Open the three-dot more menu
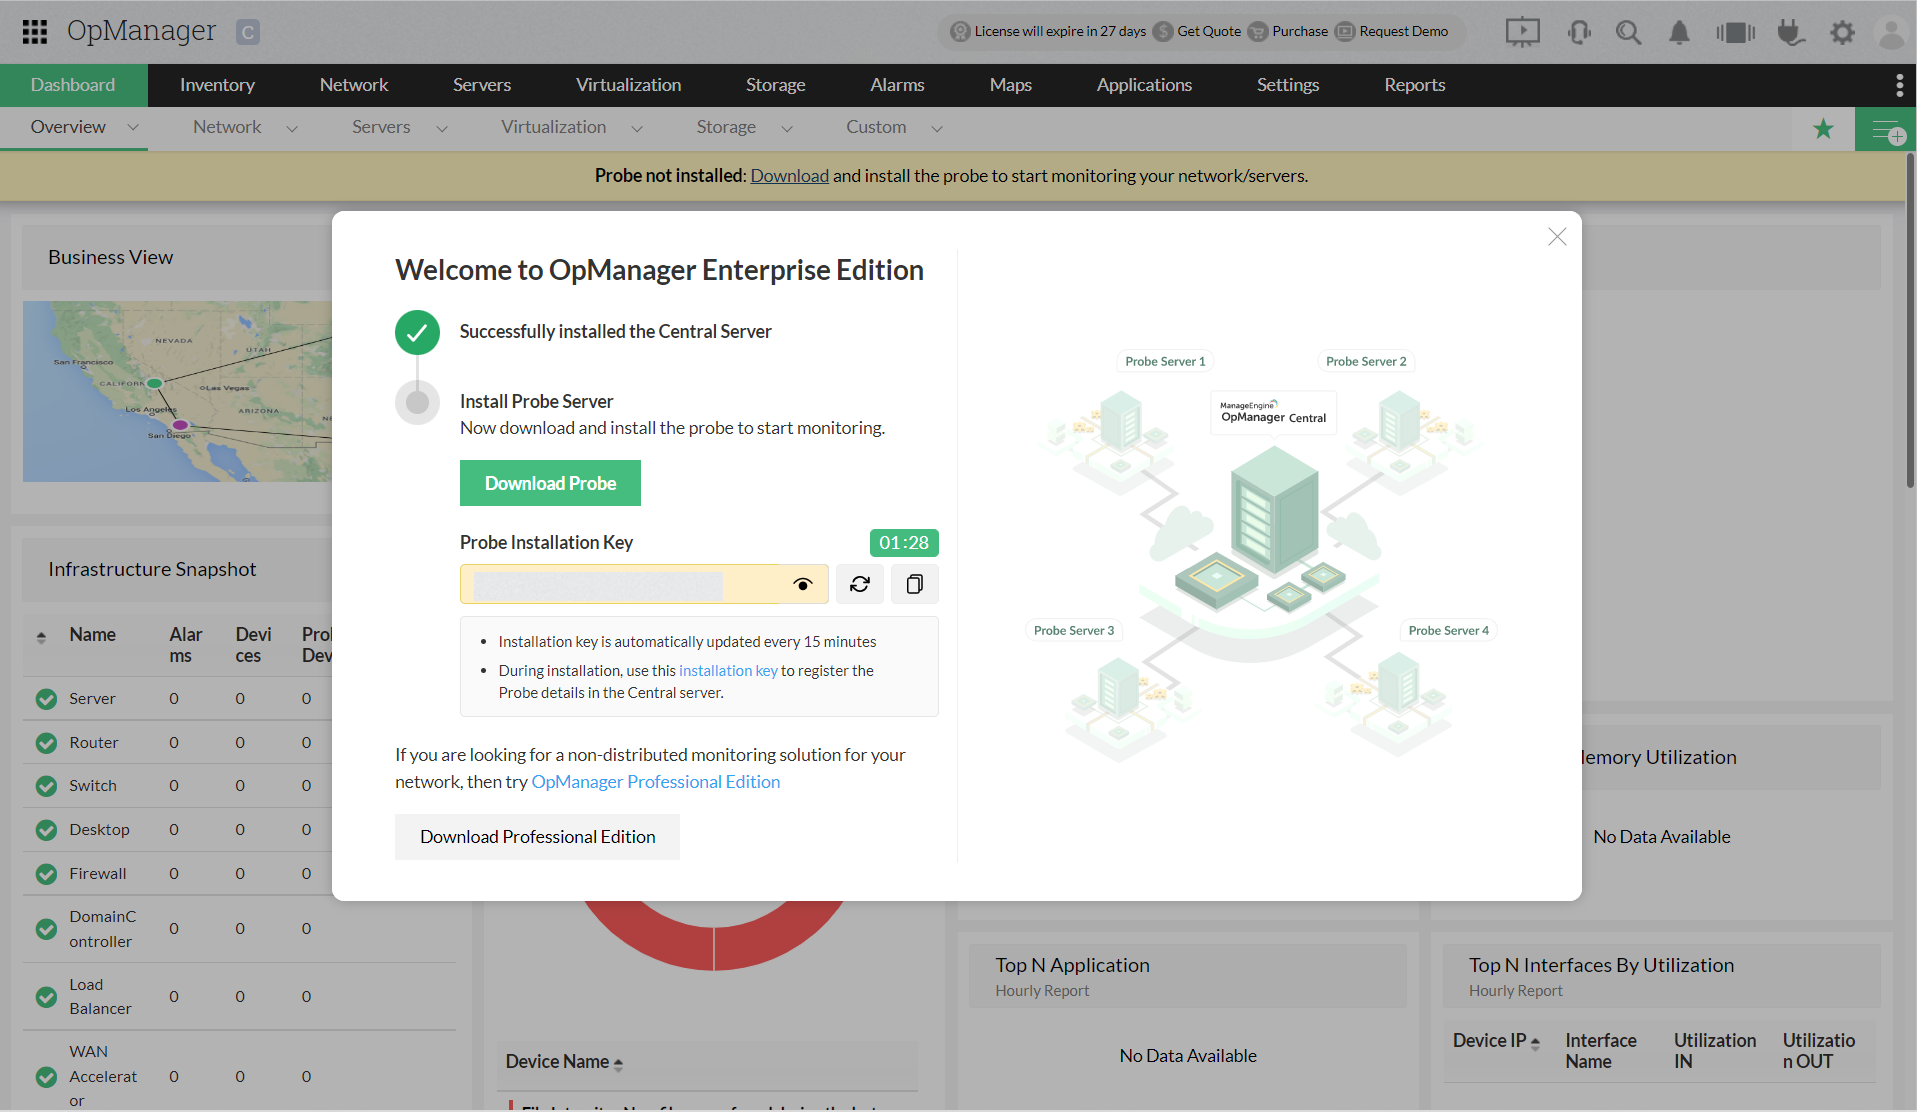 click(x=1899, y=85)
